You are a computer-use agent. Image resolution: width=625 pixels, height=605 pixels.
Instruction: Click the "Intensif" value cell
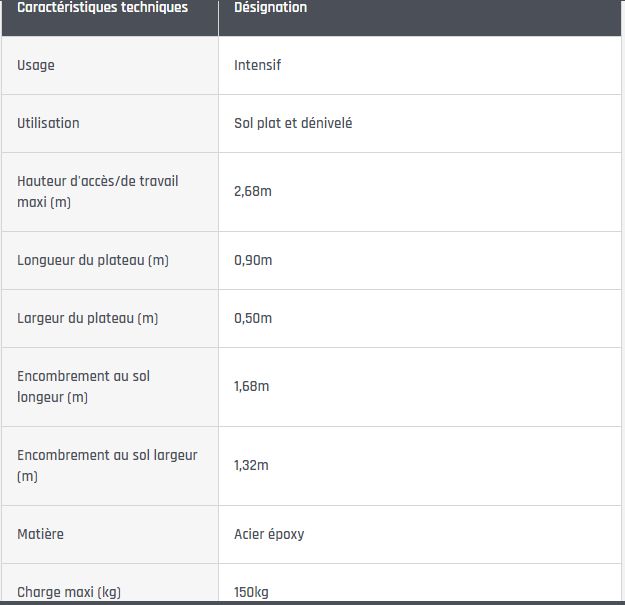[258, 65]
